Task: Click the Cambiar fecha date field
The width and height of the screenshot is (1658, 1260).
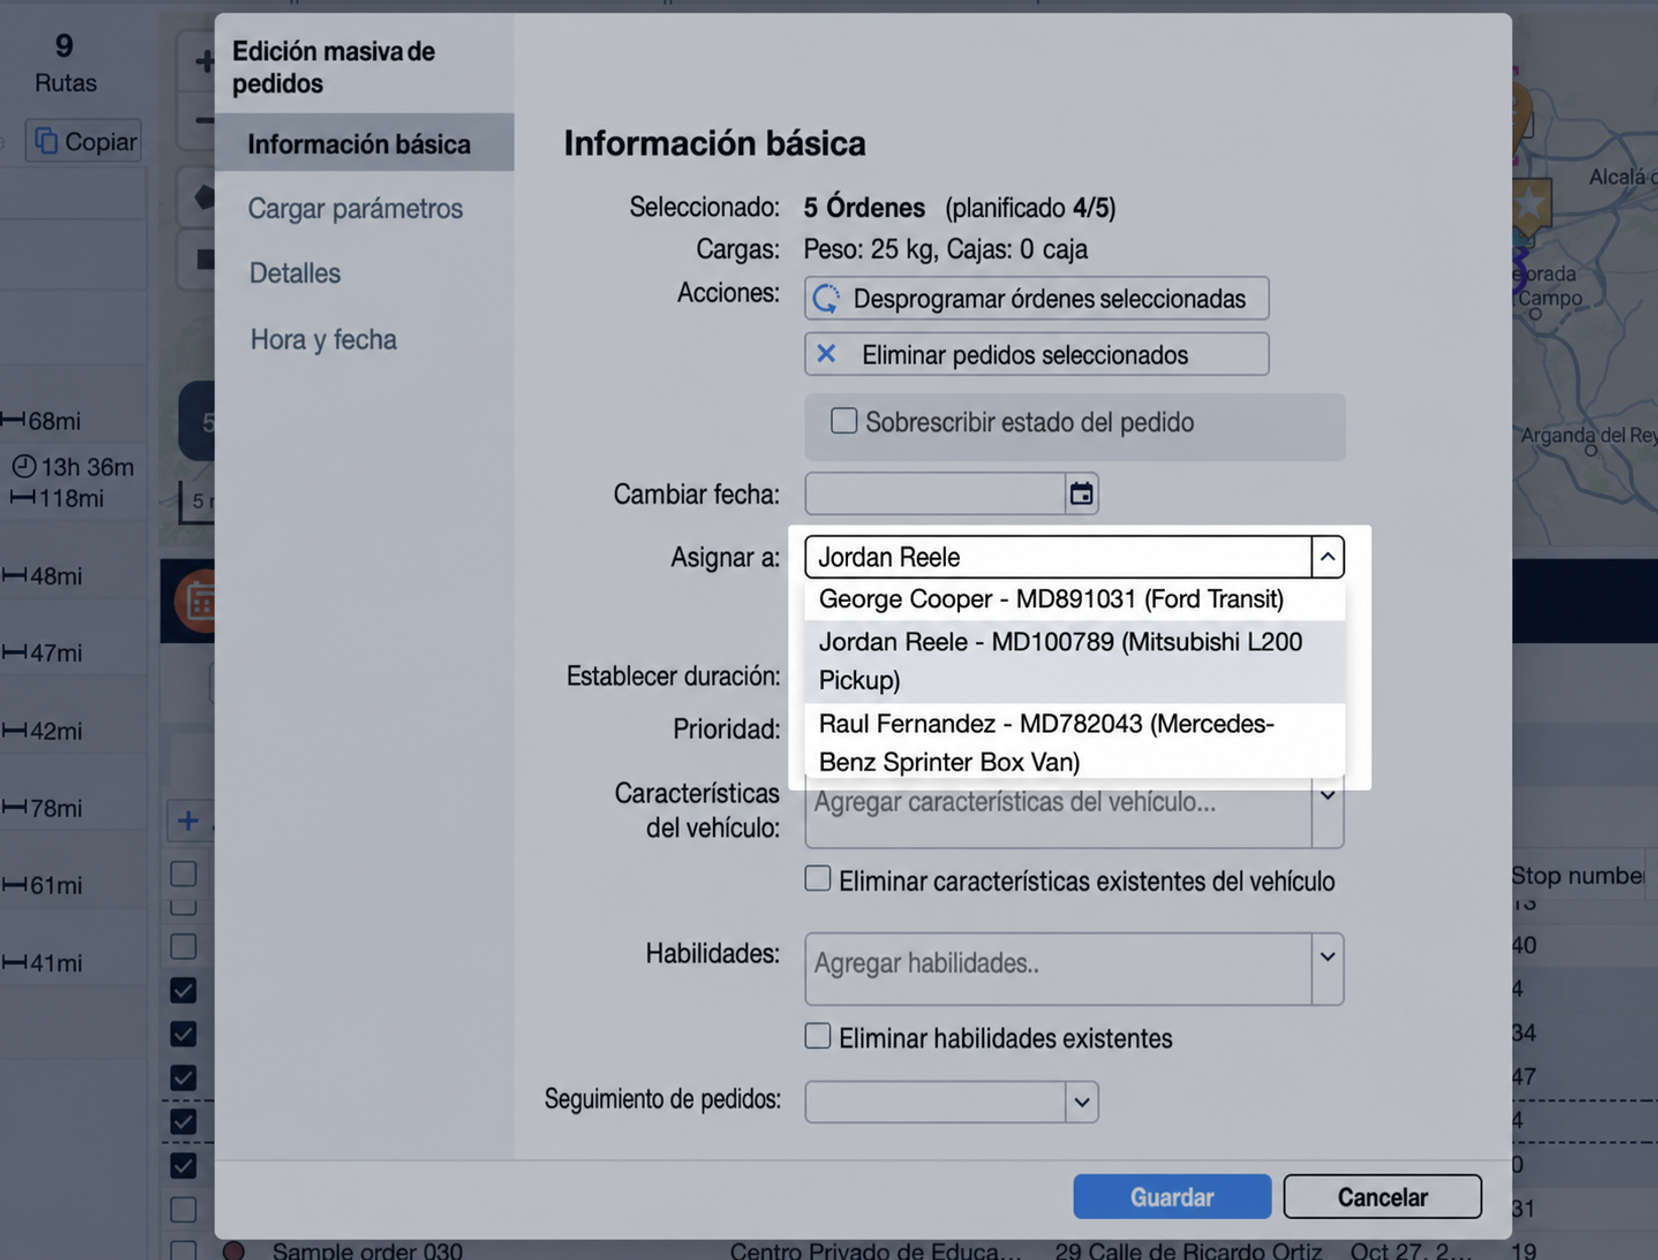Action: (935, 494)
